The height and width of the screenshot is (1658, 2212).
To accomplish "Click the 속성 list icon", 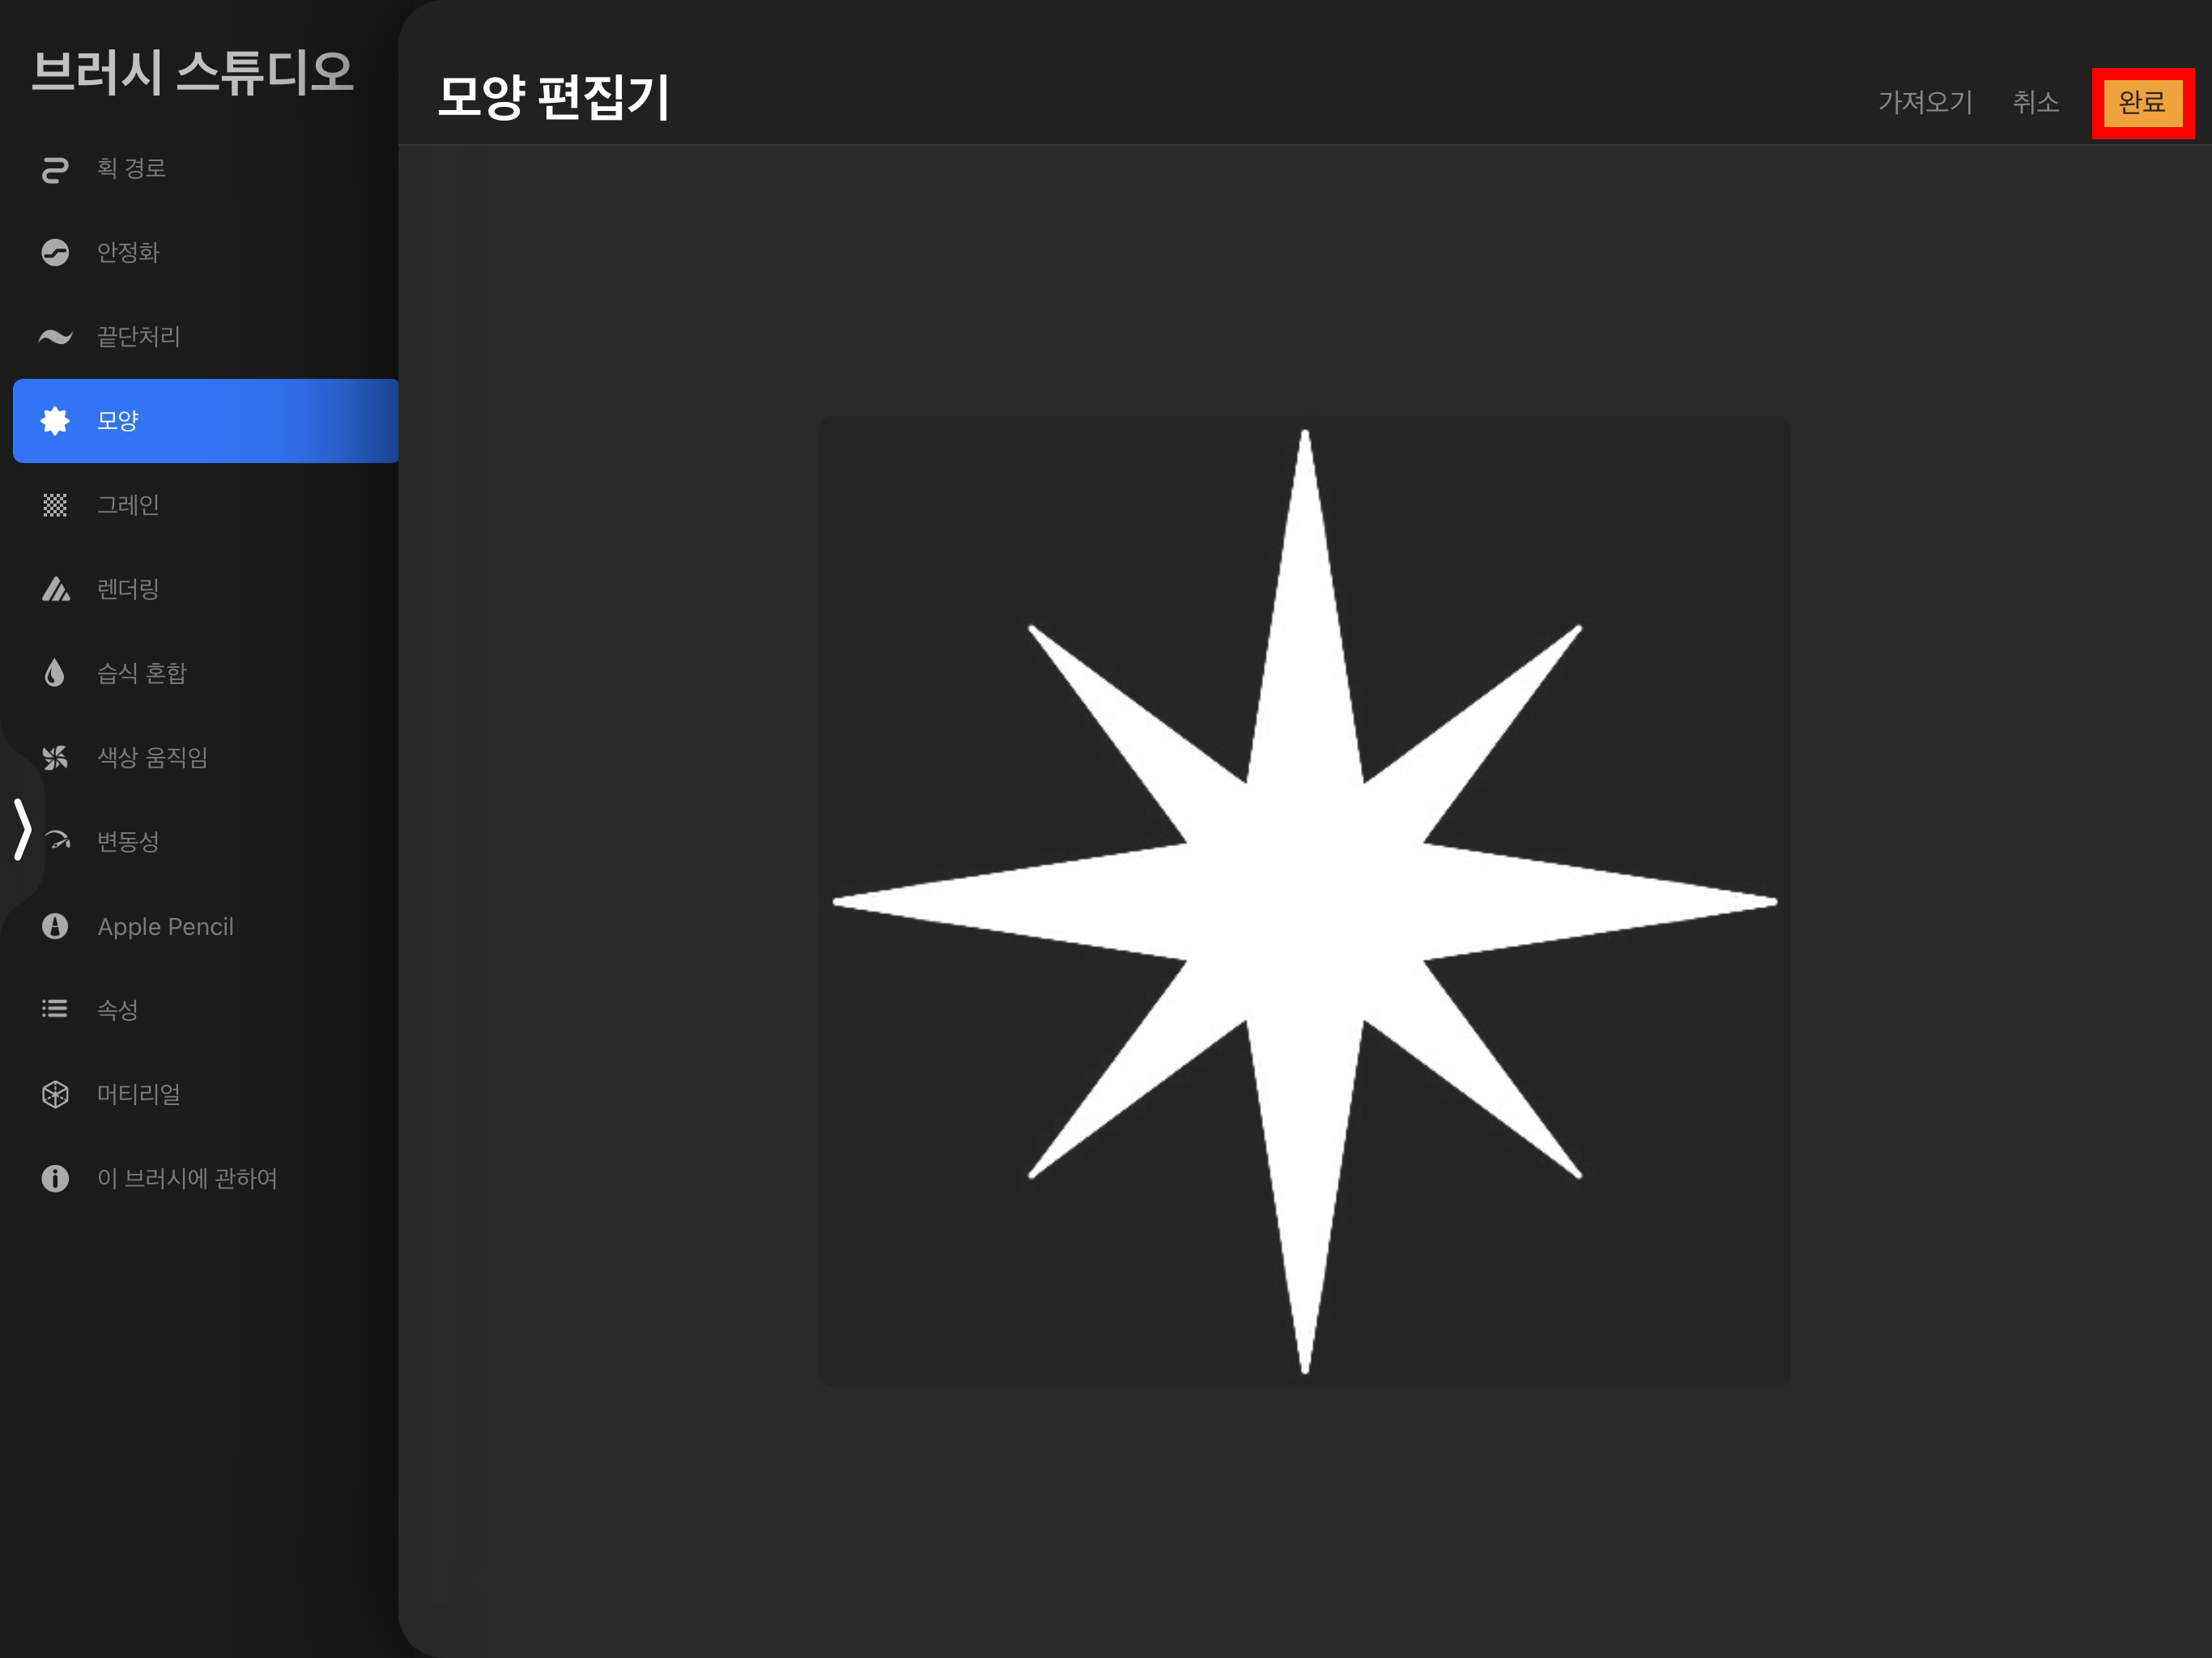I will click(x=55, y=1009).
